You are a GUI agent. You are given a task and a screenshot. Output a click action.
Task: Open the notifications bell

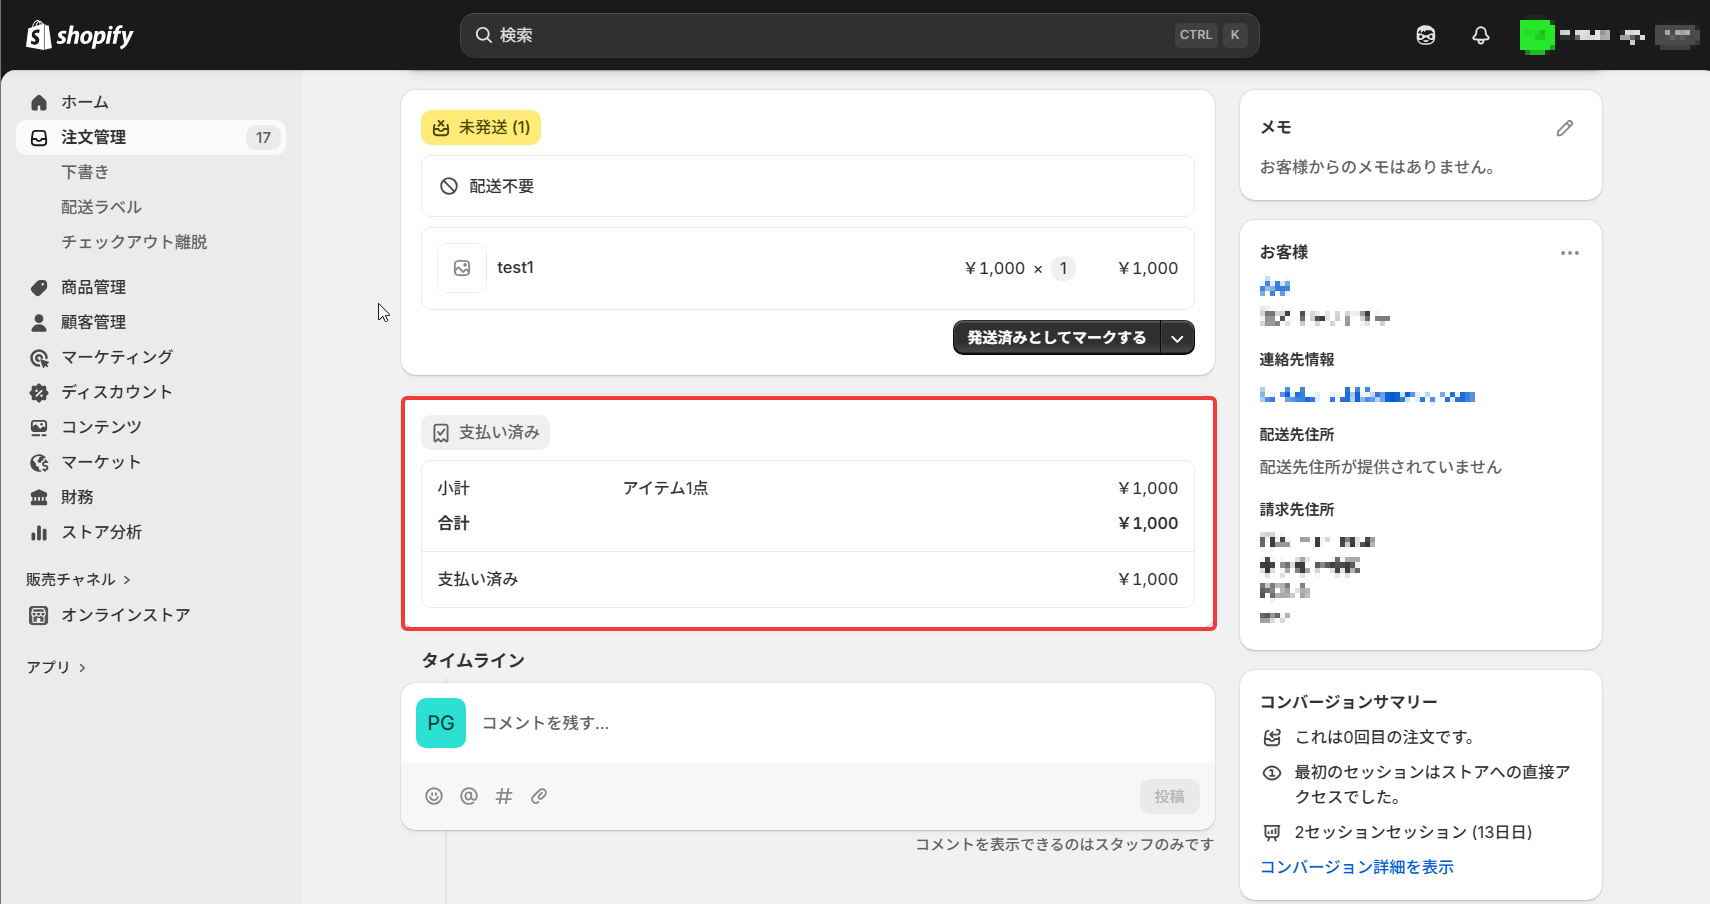[1481, 35]
